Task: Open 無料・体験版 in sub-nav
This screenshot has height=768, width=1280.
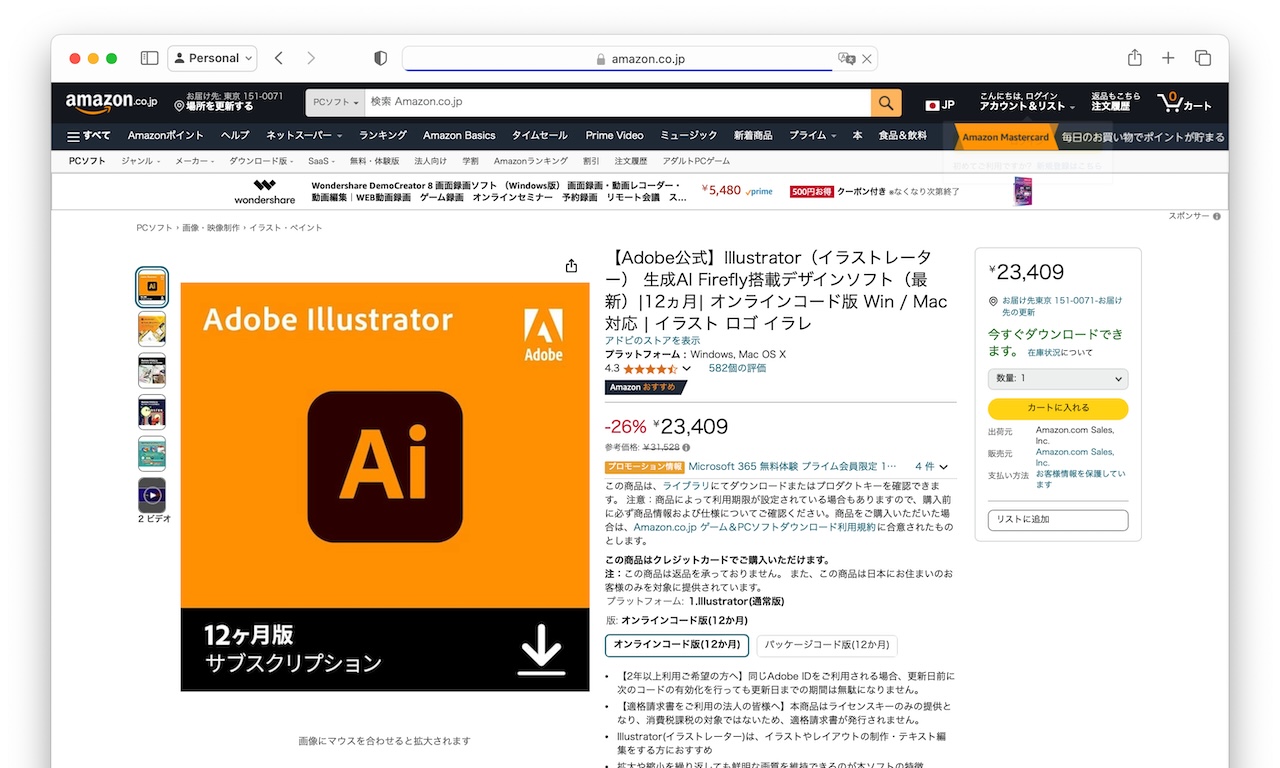Action: [x=374, y=161]
